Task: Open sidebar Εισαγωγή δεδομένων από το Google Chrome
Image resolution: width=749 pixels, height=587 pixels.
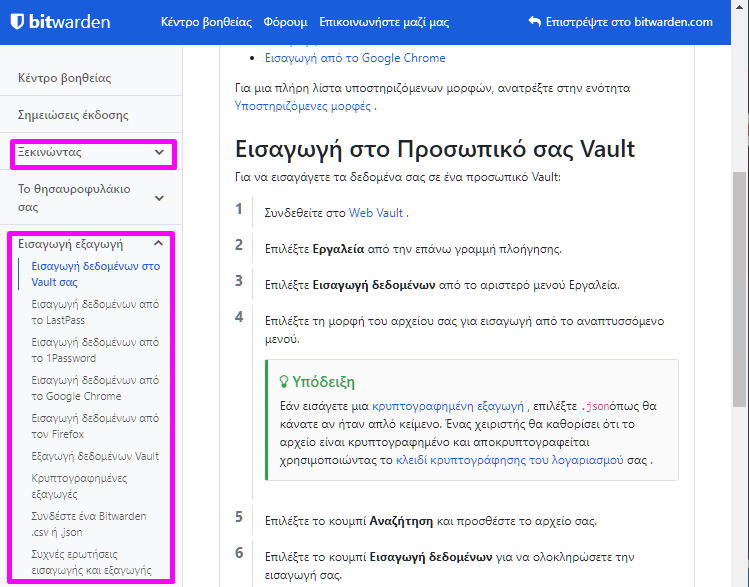Action: 95,388
